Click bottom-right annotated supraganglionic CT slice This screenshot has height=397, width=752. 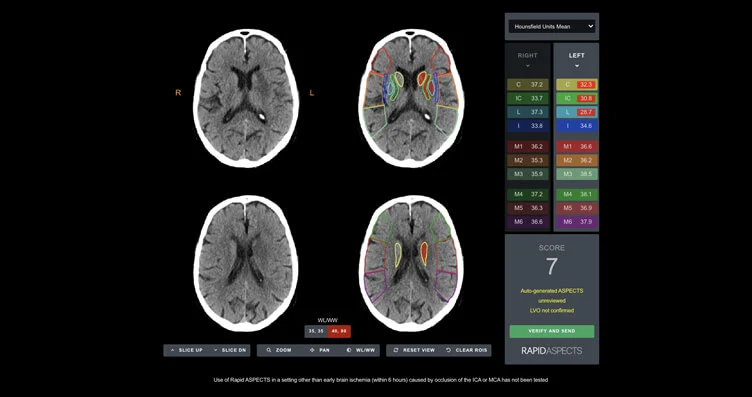[x=411, y=263]
